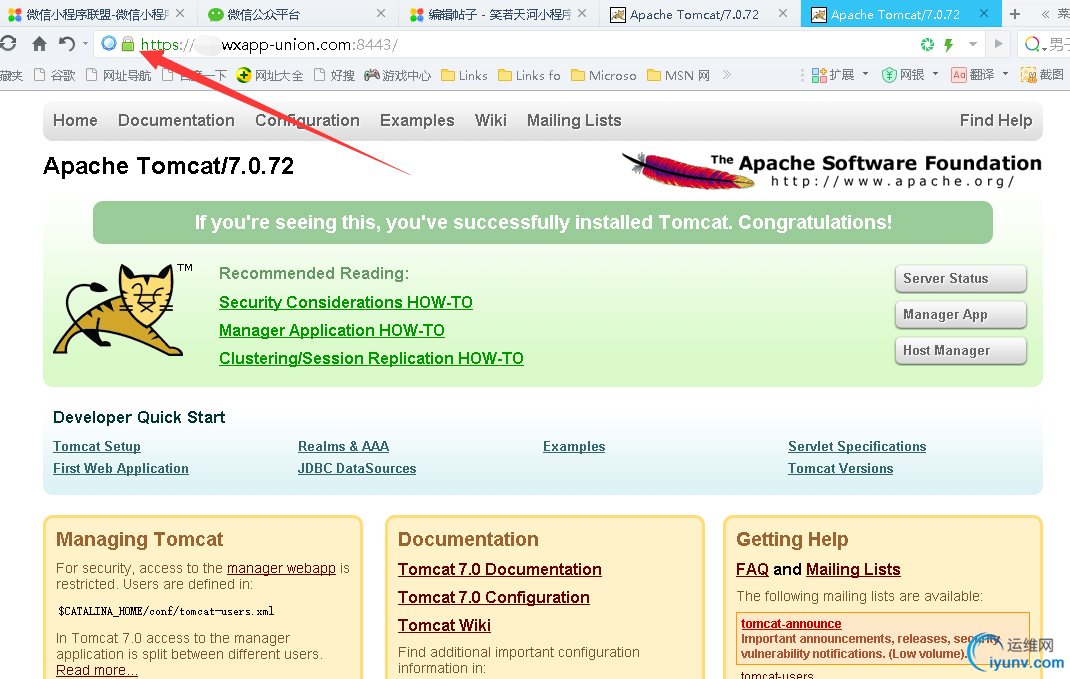Go to the browser home page icon
Image resolution: width=1070 pixels, height=679 pixels.
coord(40,44)
